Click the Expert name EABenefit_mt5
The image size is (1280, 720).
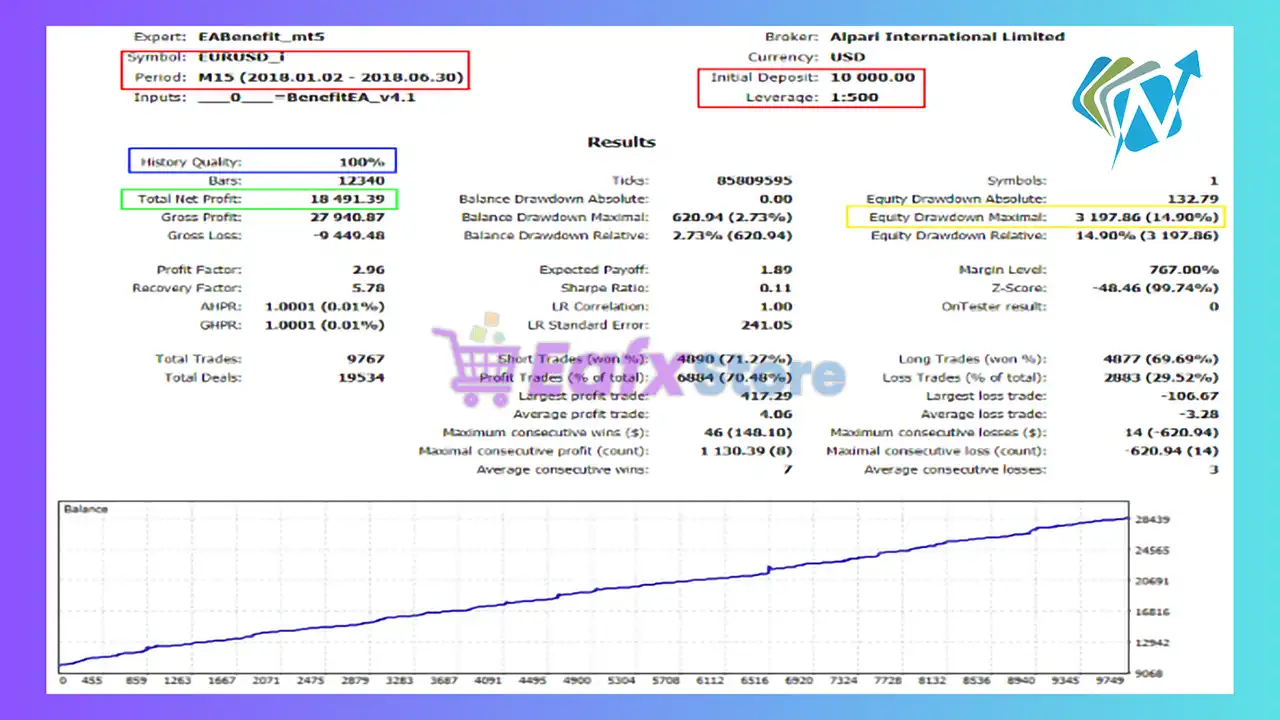(x=262, y=37)
